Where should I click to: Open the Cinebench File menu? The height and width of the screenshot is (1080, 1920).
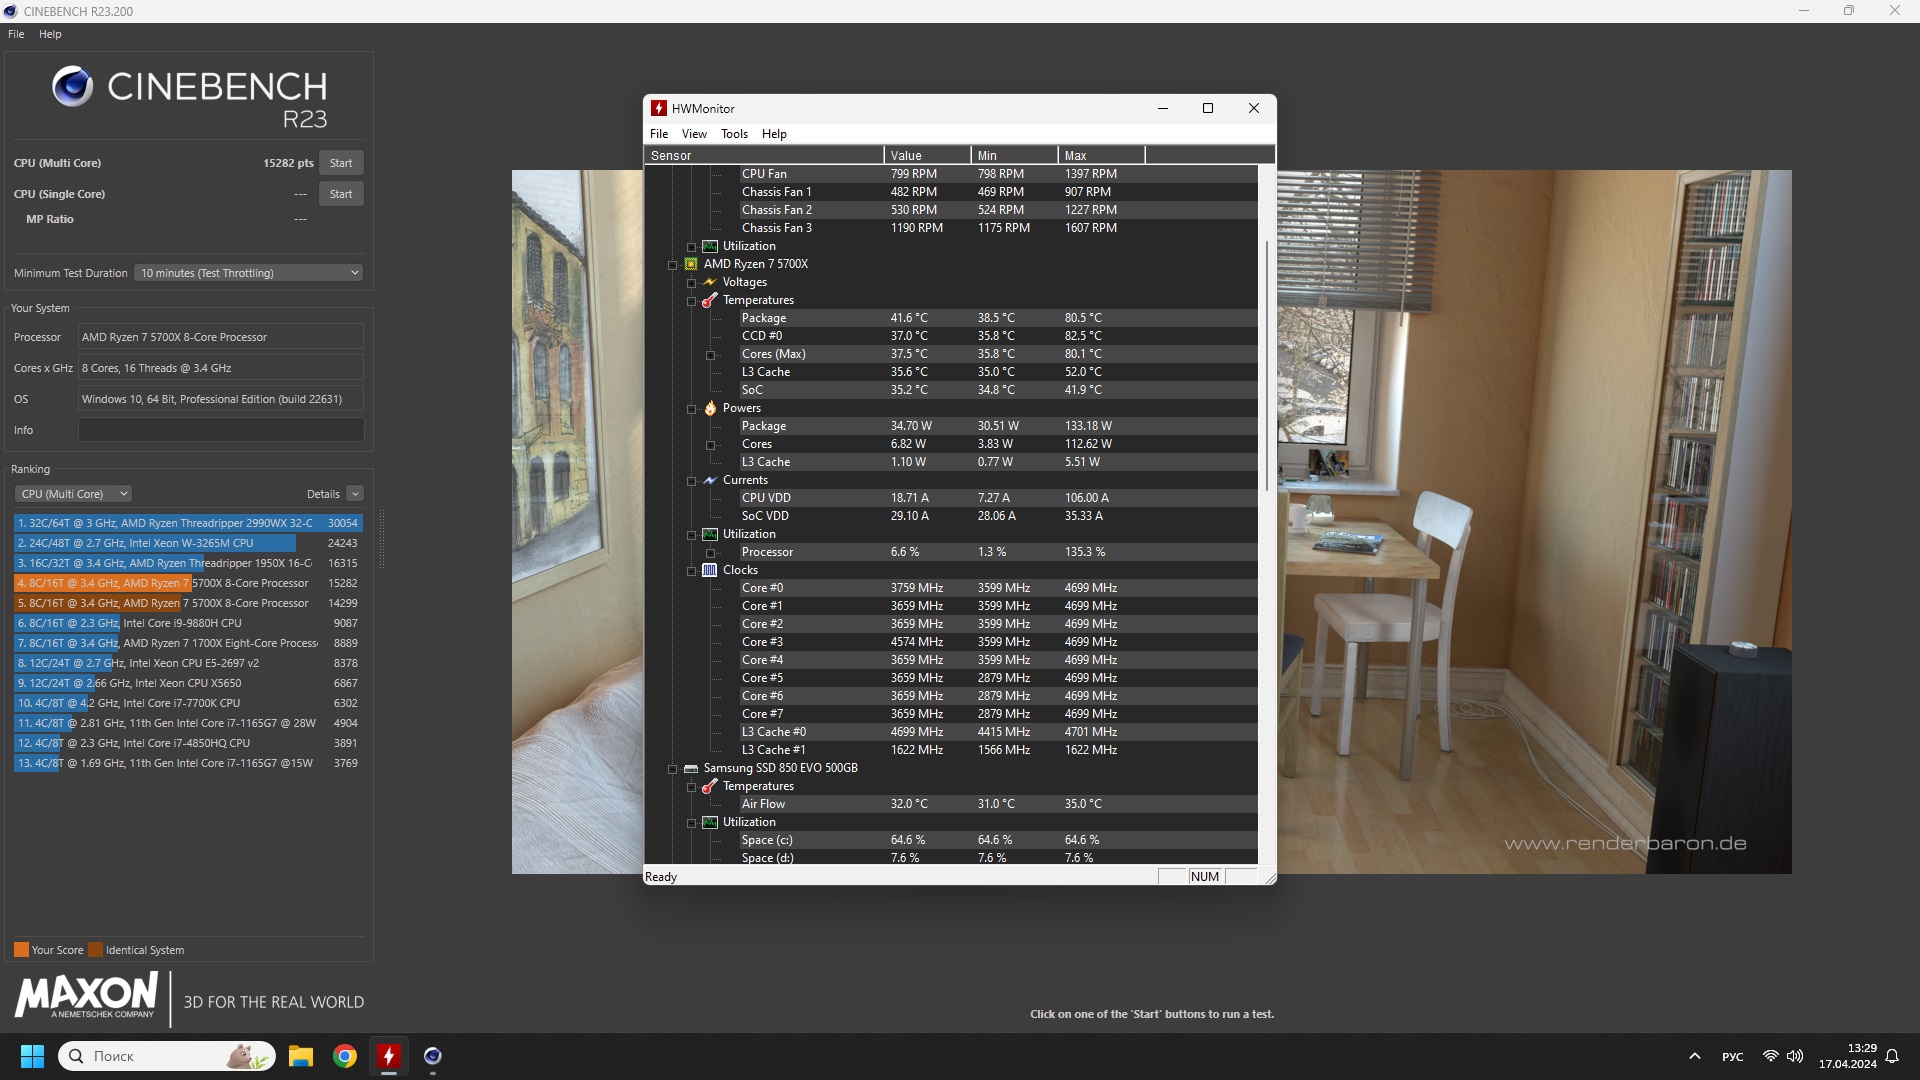[16, 34]
